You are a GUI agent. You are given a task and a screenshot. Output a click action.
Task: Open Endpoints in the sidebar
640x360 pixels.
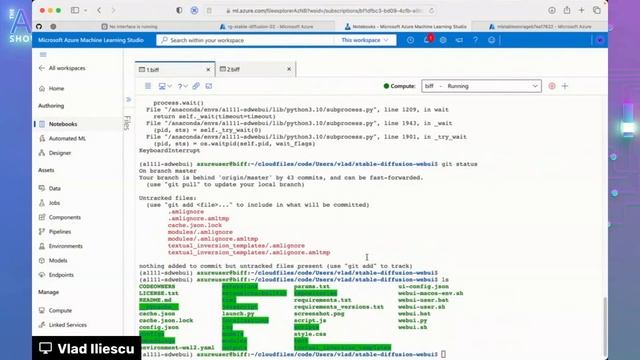[x=61, y=275]
